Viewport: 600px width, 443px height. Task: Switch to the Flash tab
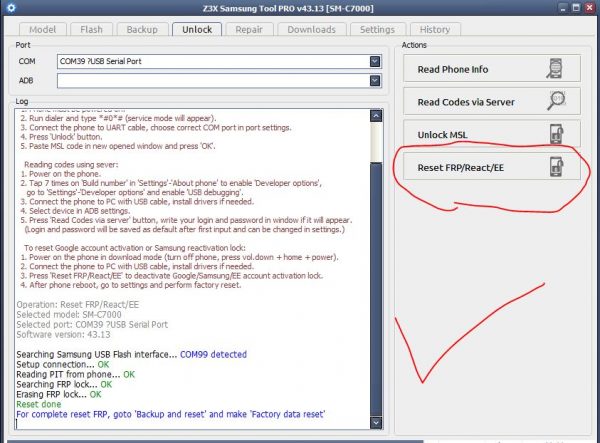(x=91, y=29)
